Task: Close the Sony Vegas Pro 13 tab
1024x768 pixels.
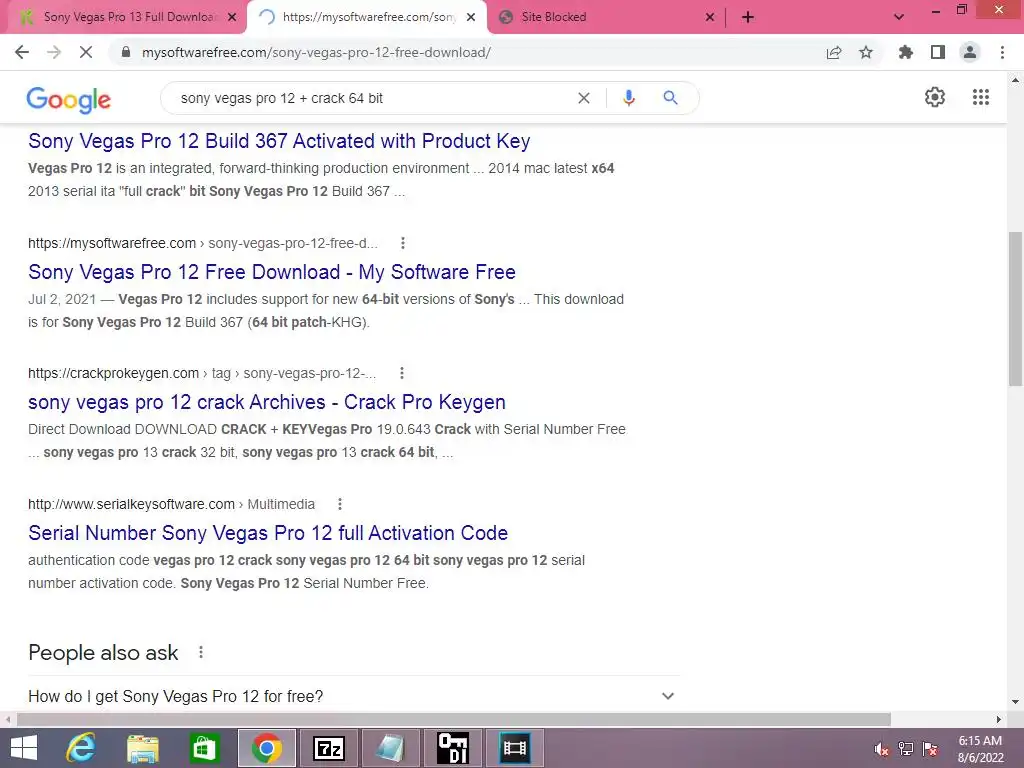Action: pos(232,17)
